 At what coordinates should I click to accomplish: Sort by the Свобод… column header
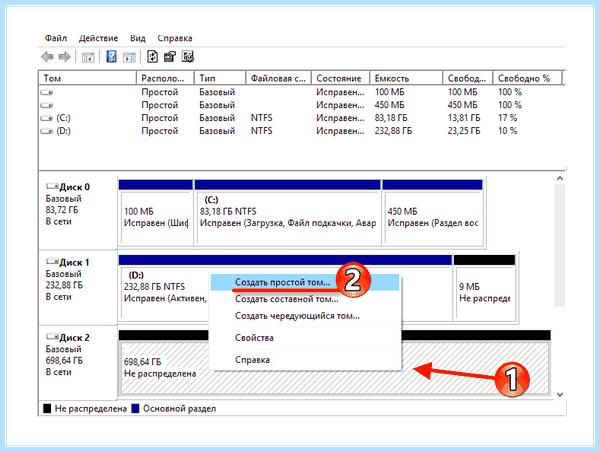468,78
